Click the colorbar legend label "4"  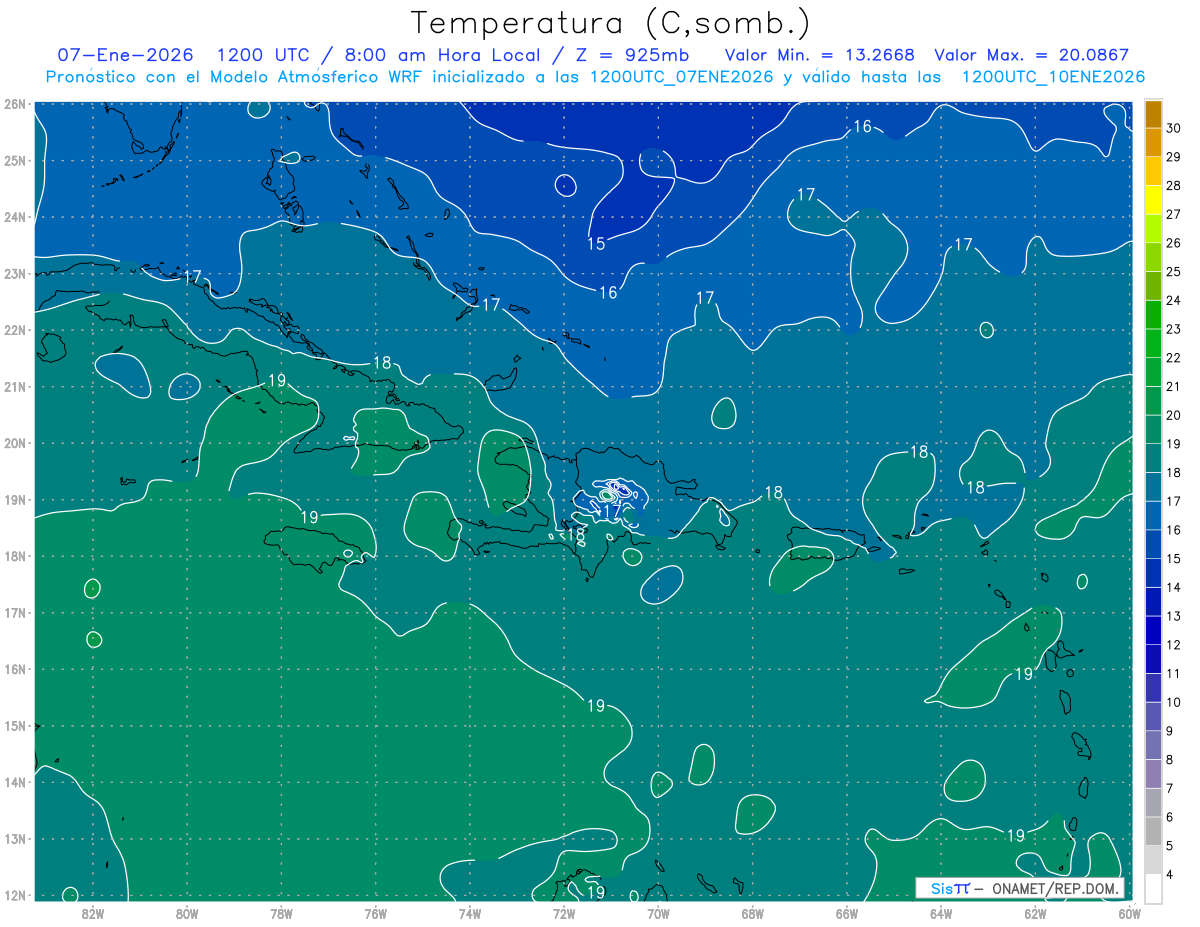tap(1170, 875)
